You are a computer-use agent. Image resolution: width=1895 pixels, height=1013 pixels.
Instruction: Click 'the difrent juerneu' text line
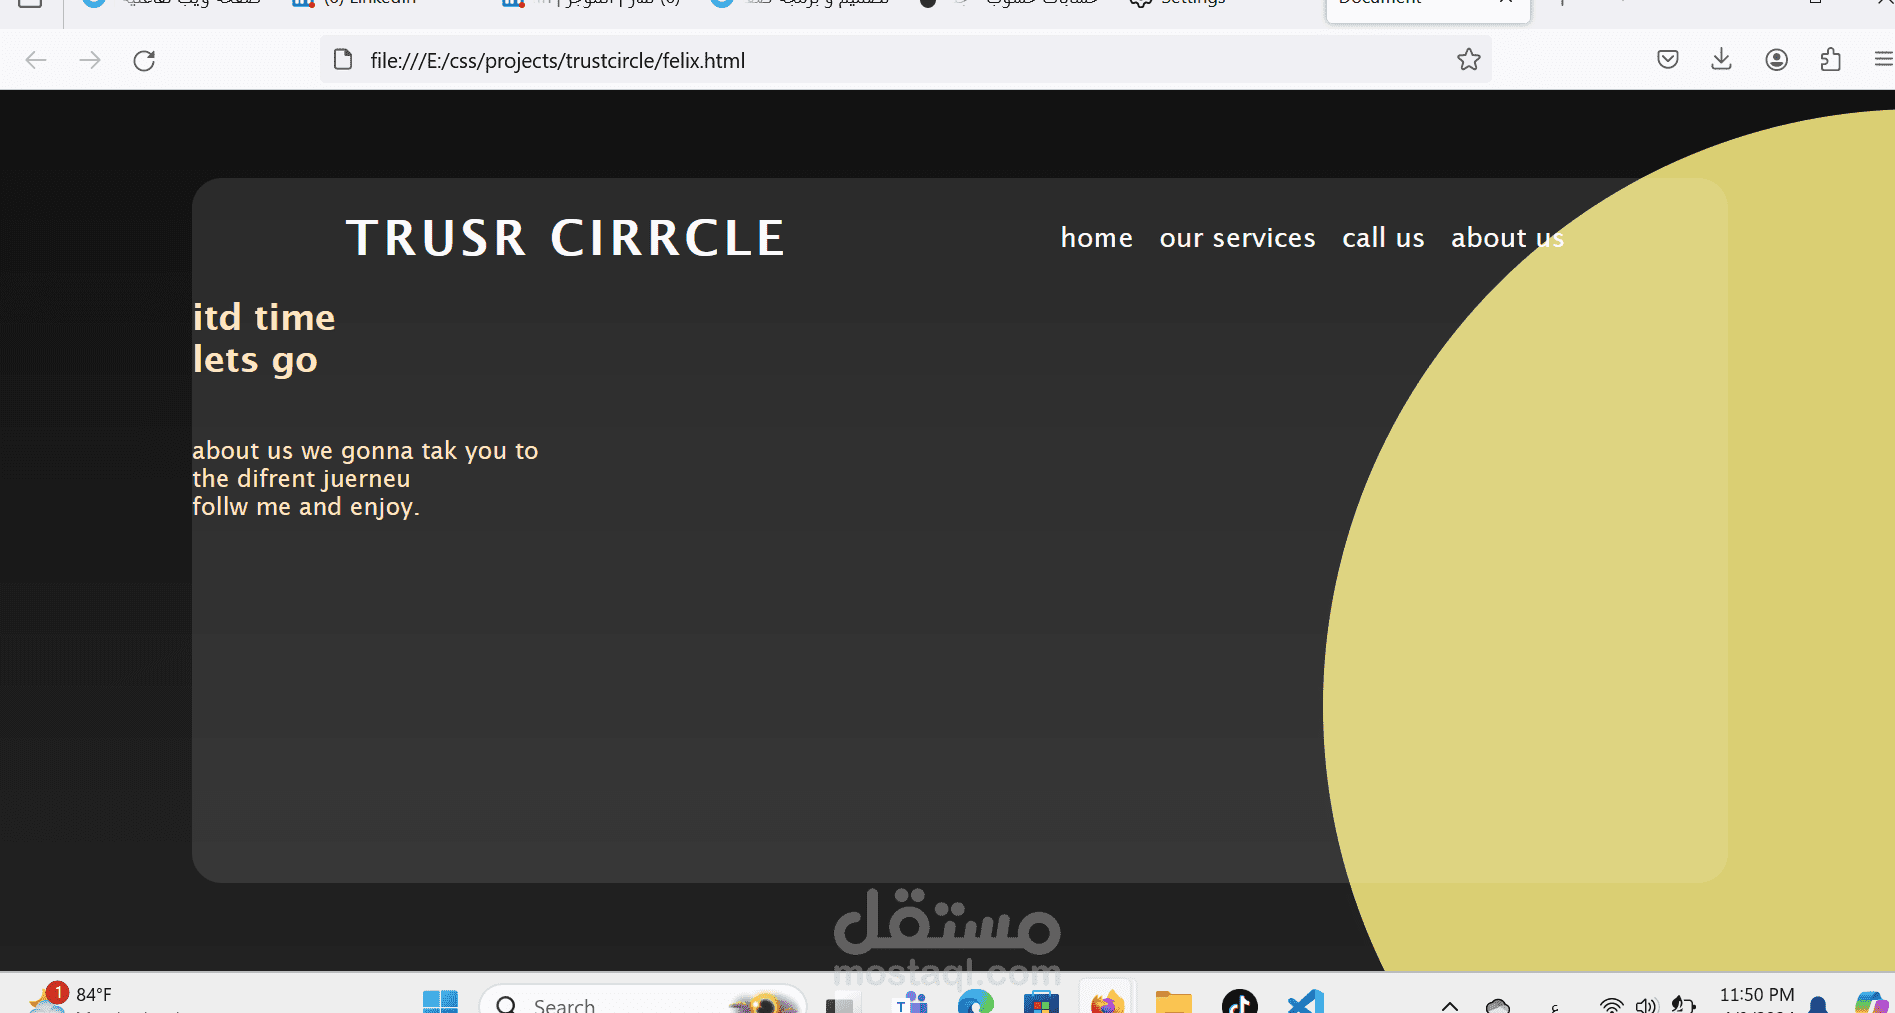[301, 479]
